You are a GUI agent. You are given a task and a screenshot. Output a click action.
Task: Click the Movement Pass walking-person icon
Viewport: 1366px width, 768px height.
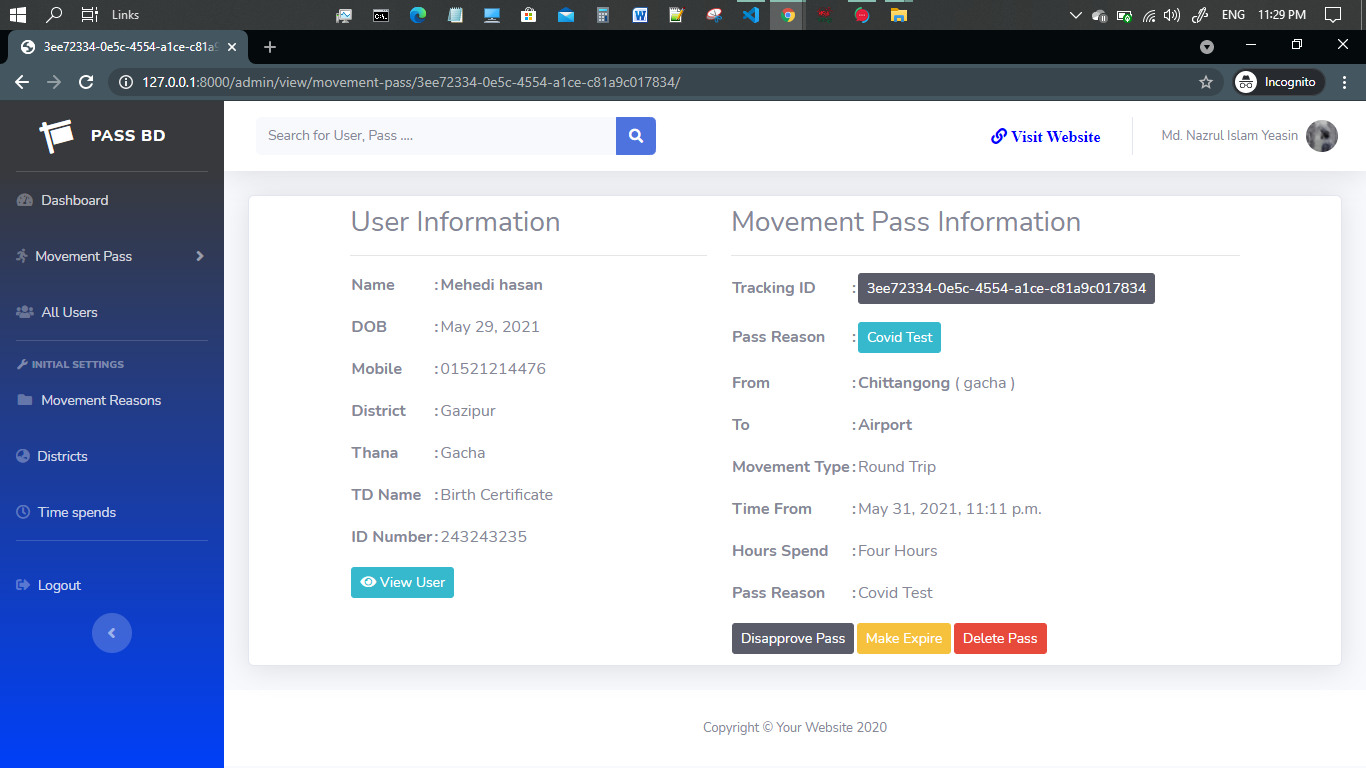coord(22,256)
